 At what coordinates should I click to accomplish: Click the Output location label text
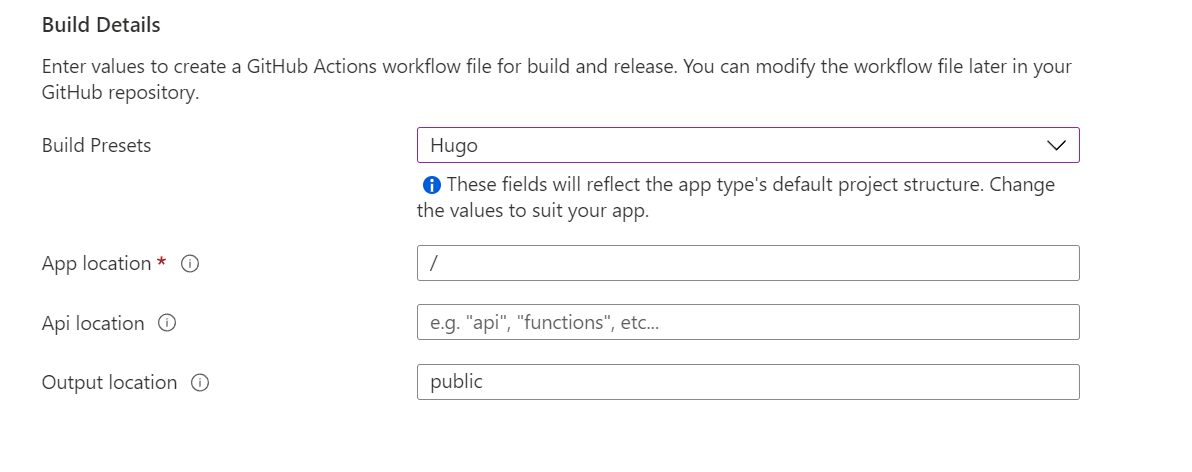[109, 383]
